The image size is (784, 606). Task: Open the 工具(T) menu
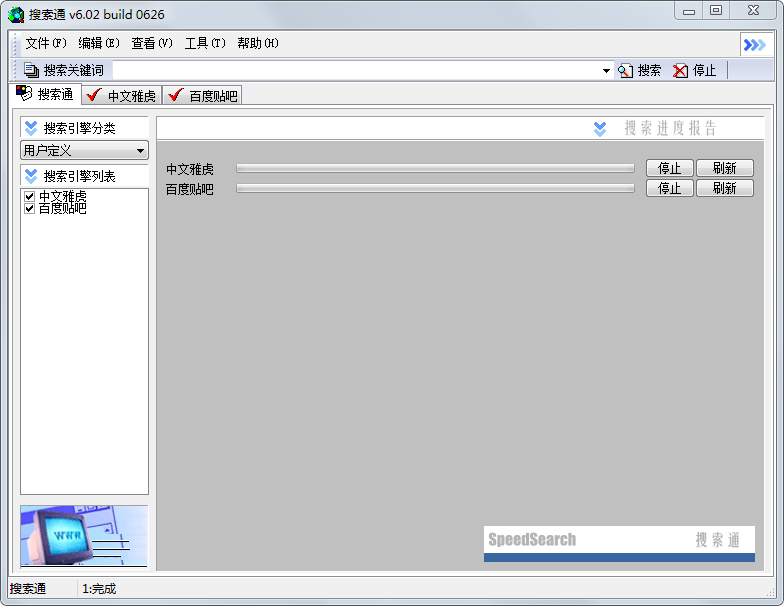tap(205, 43)
